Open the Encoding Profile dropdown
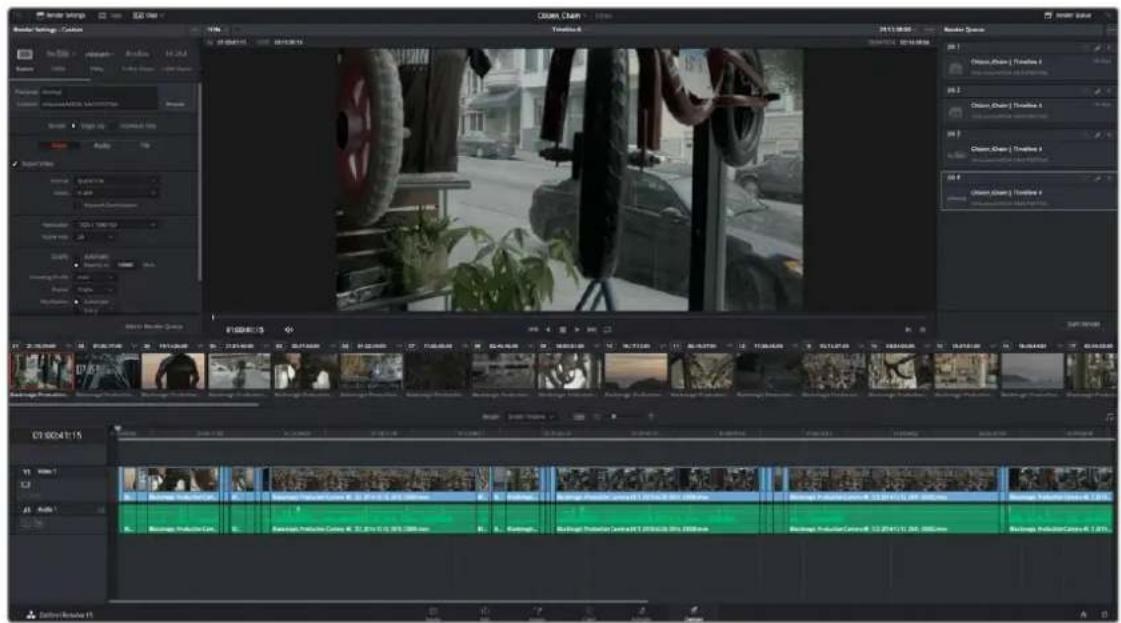This screenshot has height=623, width=1121. (x=94, y=278)
